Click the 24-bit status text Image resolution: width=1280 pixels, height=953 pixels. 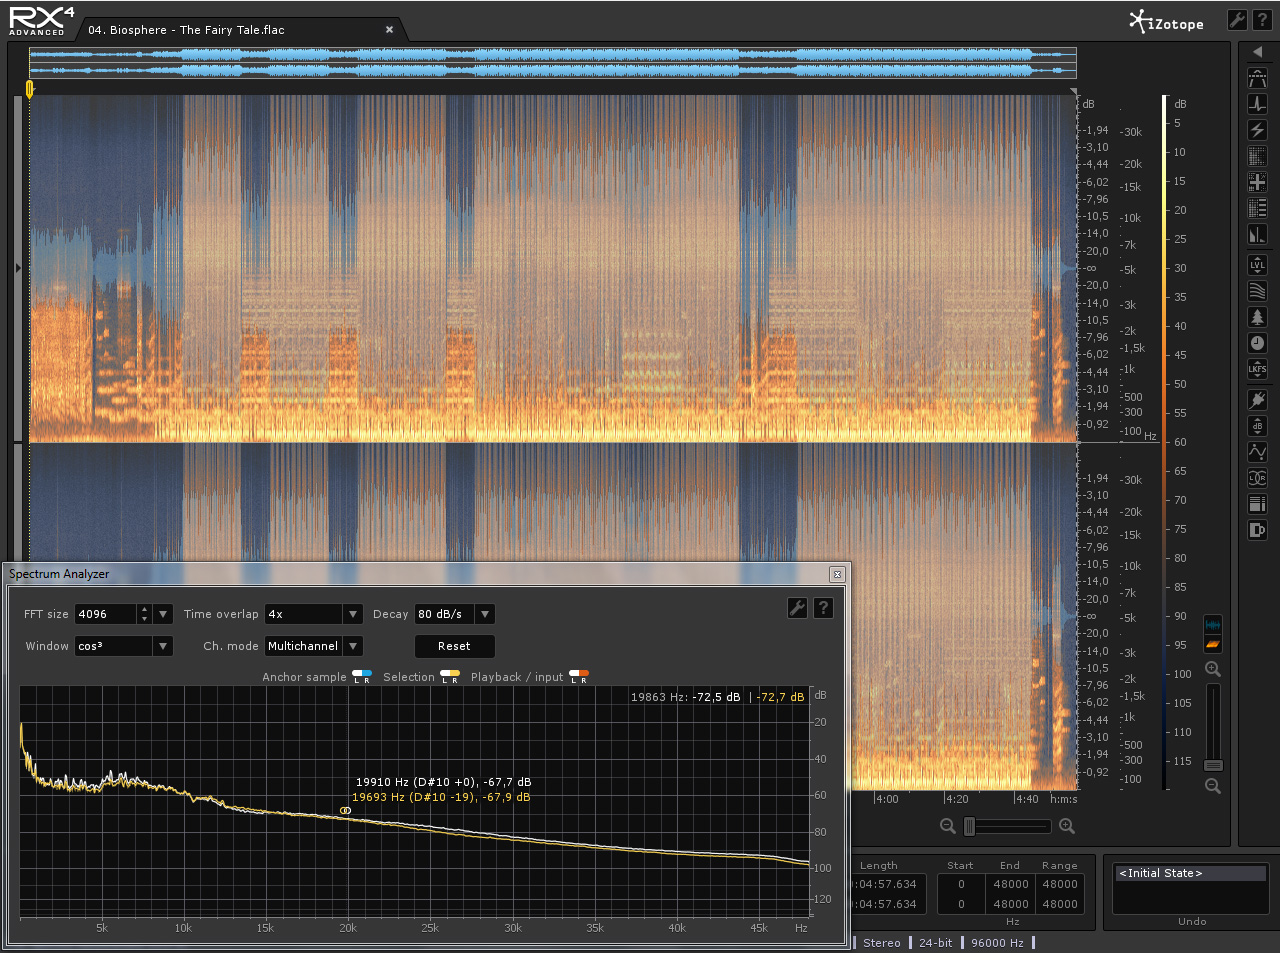point(935,943)
